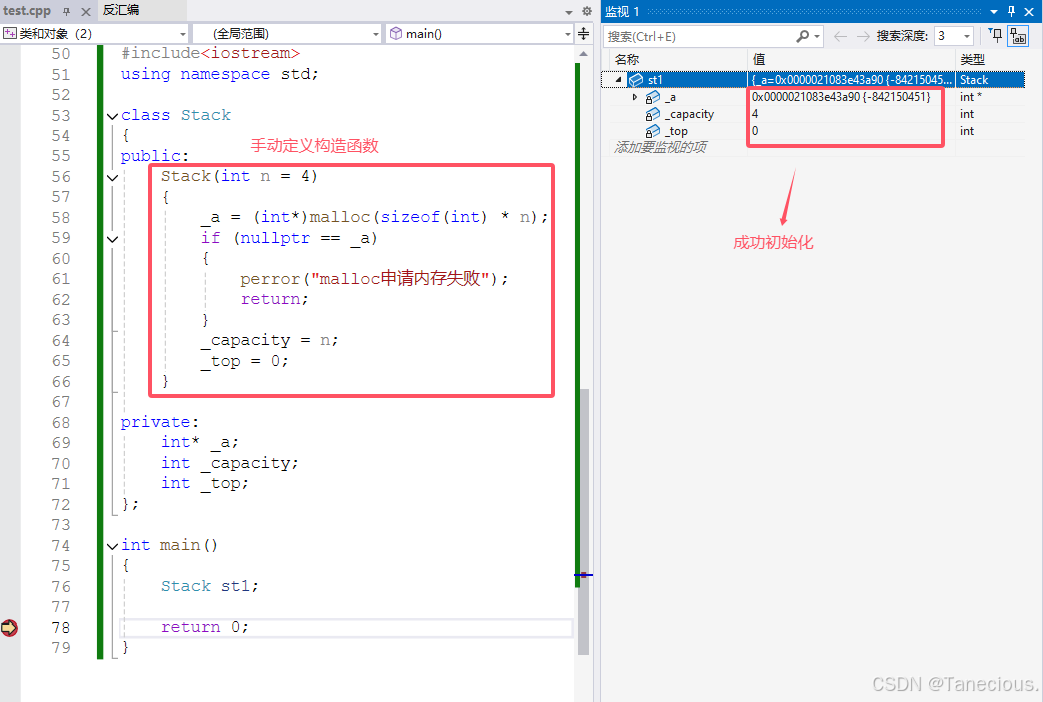Focus the watch 搜索(Ctrl+E) search field
The width and height of the screenshot is (1043, 702).
tap(698, 37)
